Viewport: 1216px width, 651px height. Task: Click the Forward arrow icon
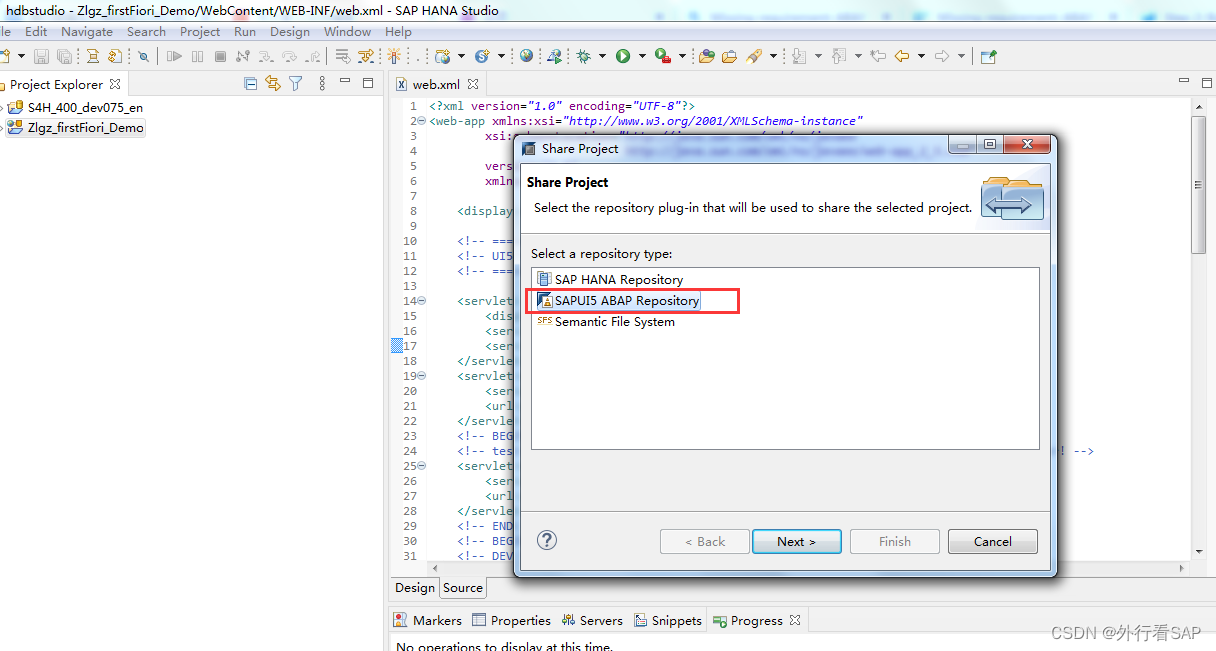click(x=942, y=56)
